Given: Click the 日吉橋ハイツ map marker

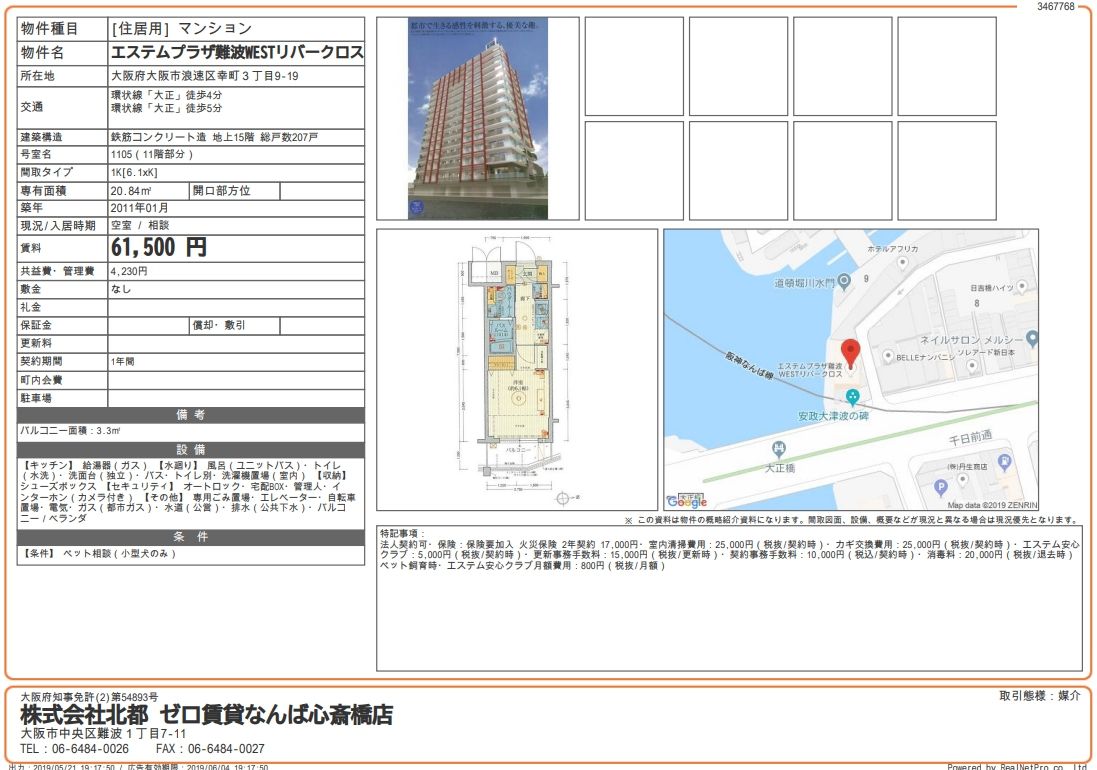Looking at the screenshot, I should click(1021, 285).
